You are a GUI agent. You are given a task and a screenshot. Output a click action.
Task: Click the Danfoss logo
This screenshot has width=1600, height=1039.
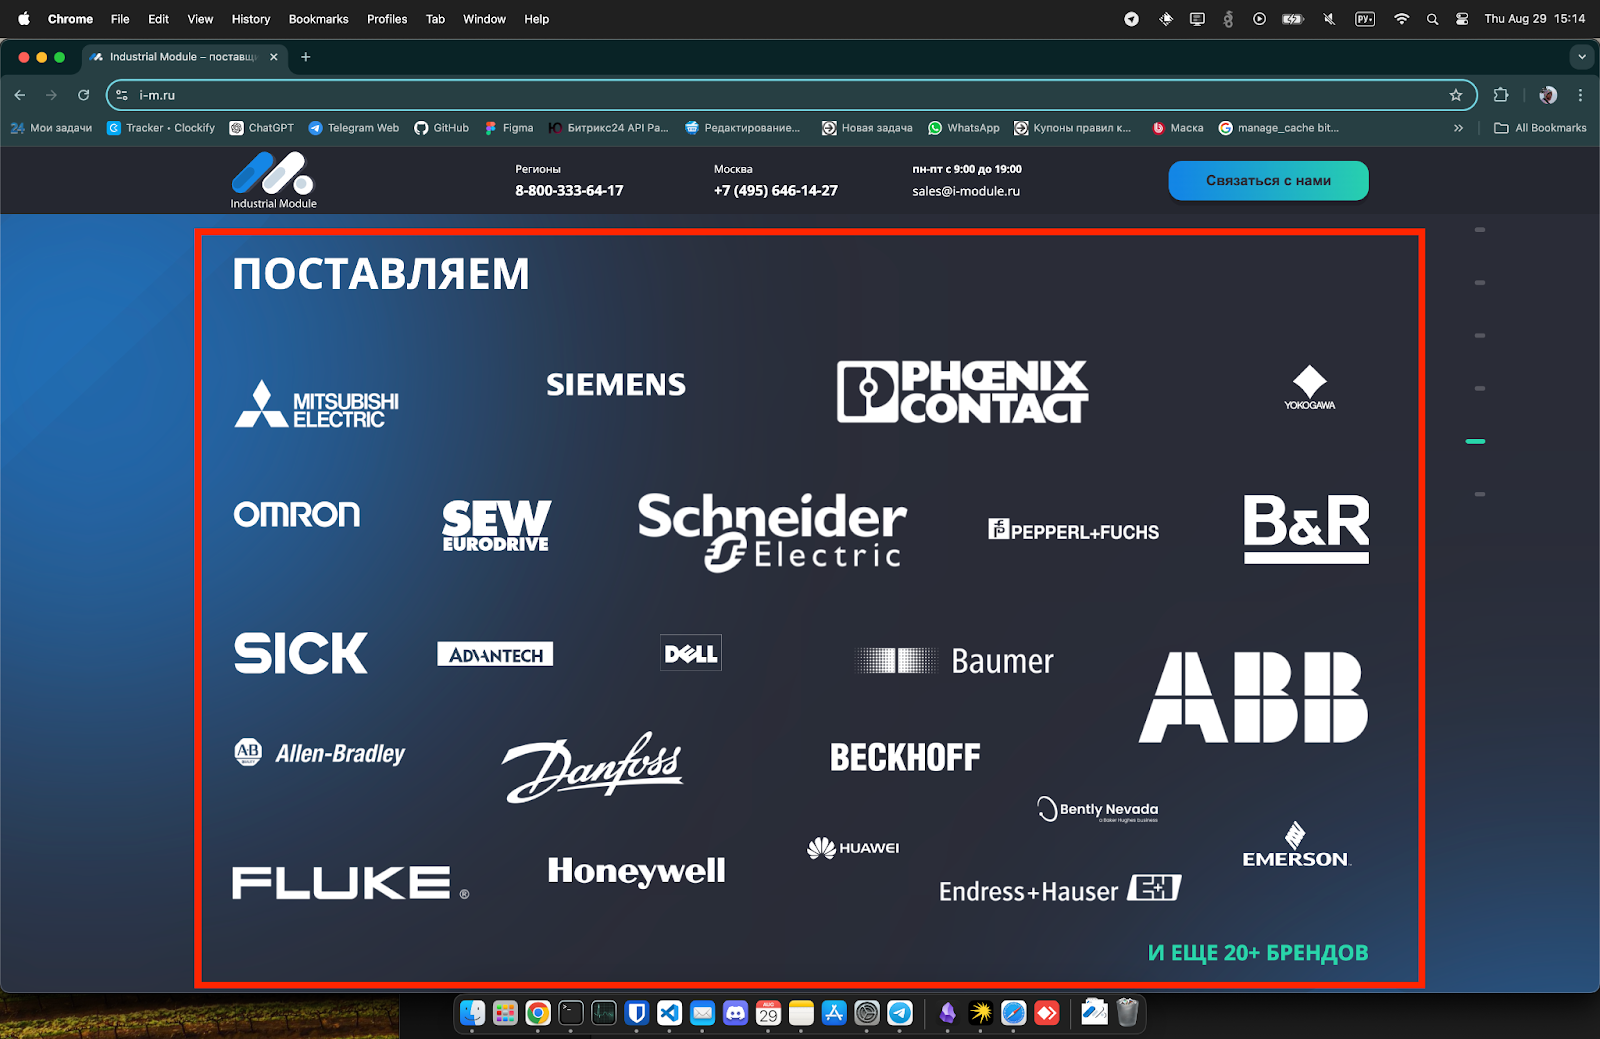[x=593, y=767]
